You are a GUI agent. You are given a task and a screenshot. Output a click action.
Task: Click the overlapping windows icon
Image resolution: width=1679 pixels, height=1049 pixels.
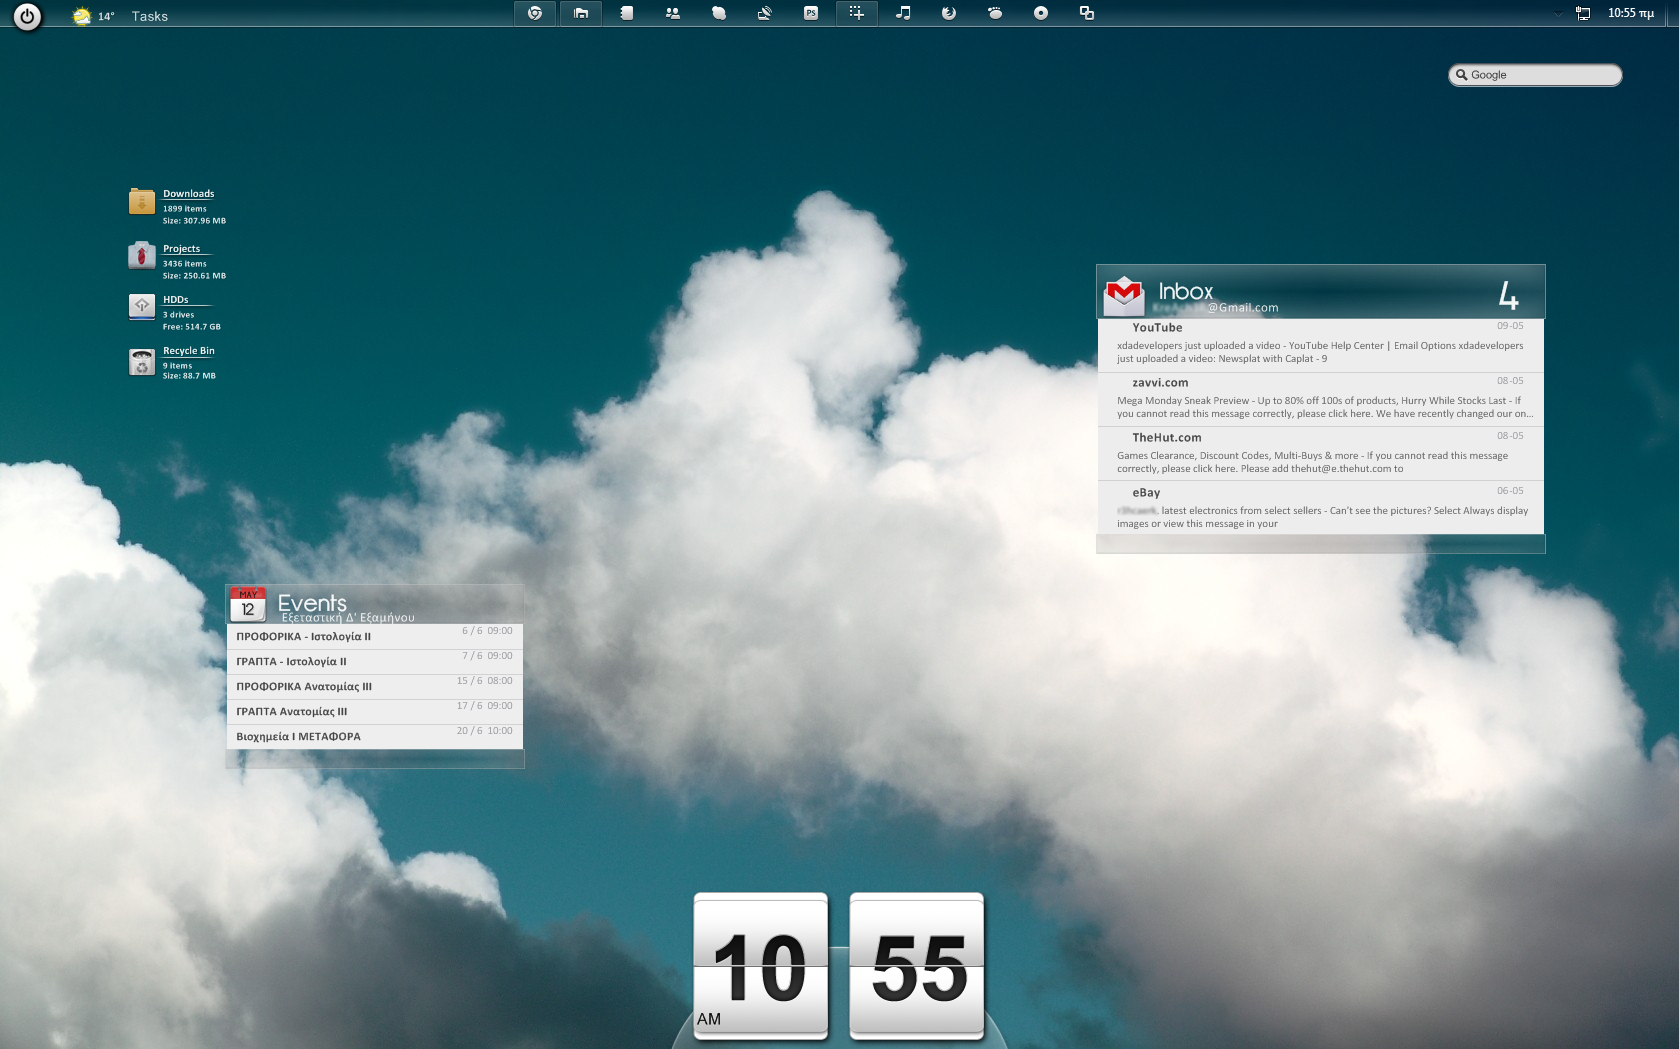pyautogui.click(x=1087, y=13)
